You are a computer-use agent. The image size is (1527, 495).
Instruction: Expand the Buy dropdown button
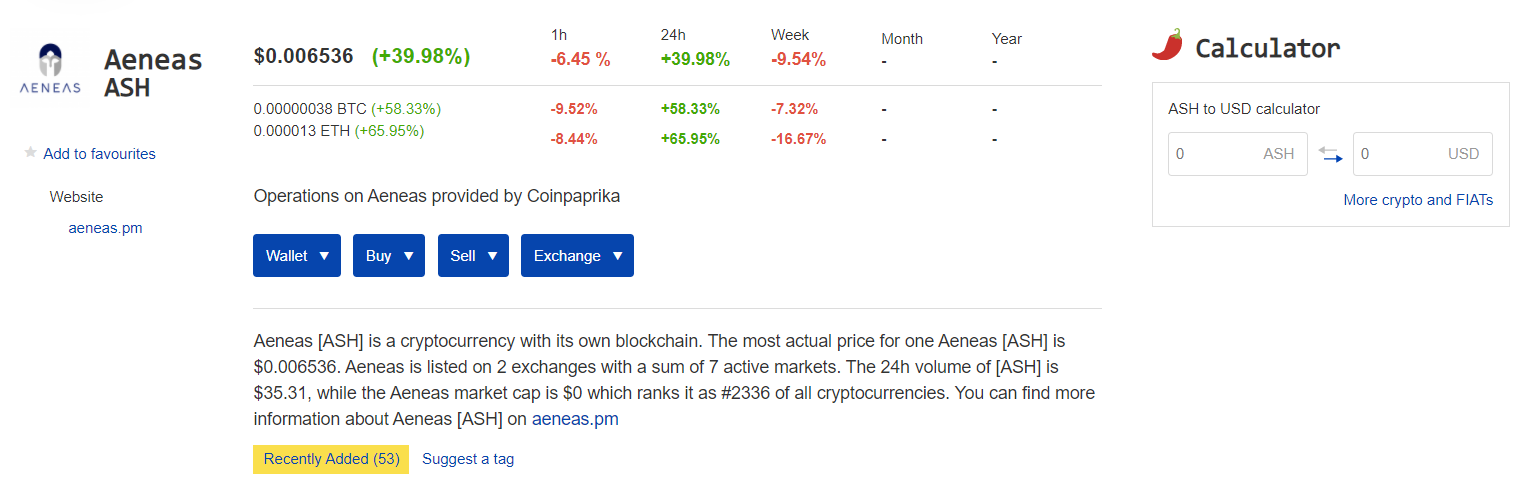point(389,255)
